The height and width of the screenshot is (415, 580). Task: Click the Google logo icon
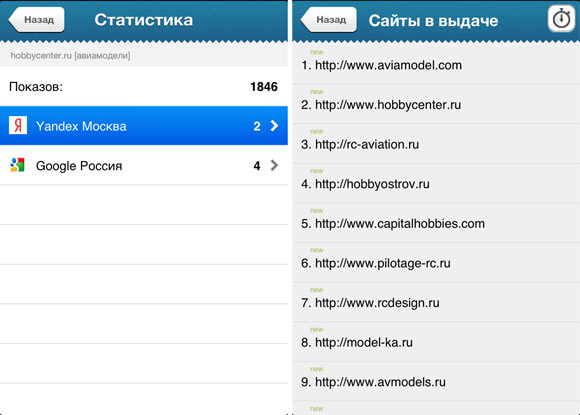[x=17, y=165]
